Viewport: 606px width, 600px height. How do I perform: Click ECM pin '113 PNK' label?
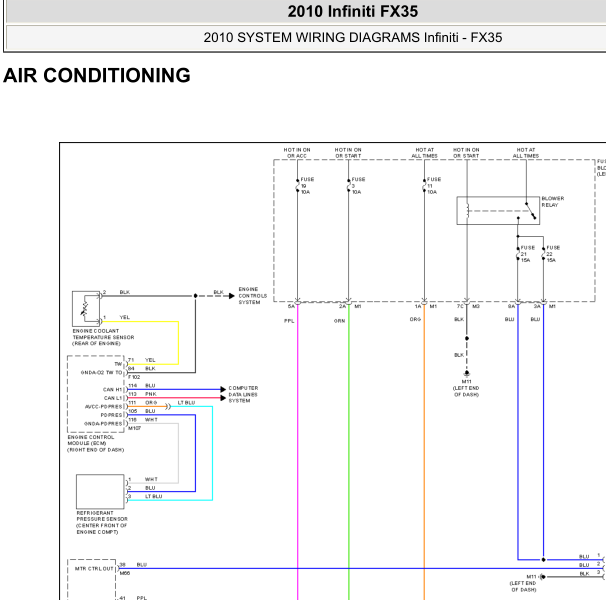click(142, 394)
